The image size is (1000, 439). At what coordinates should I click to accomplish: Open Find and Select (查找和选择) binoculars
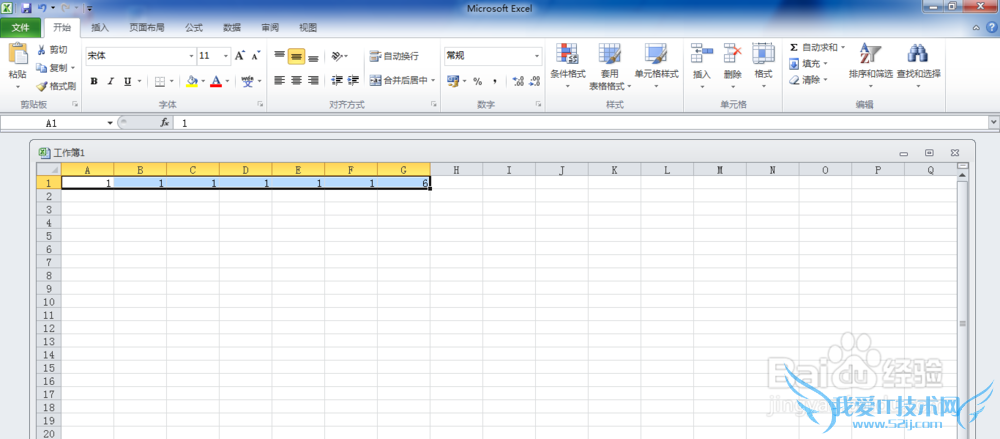pyautogui.click(x=918, y=66)
